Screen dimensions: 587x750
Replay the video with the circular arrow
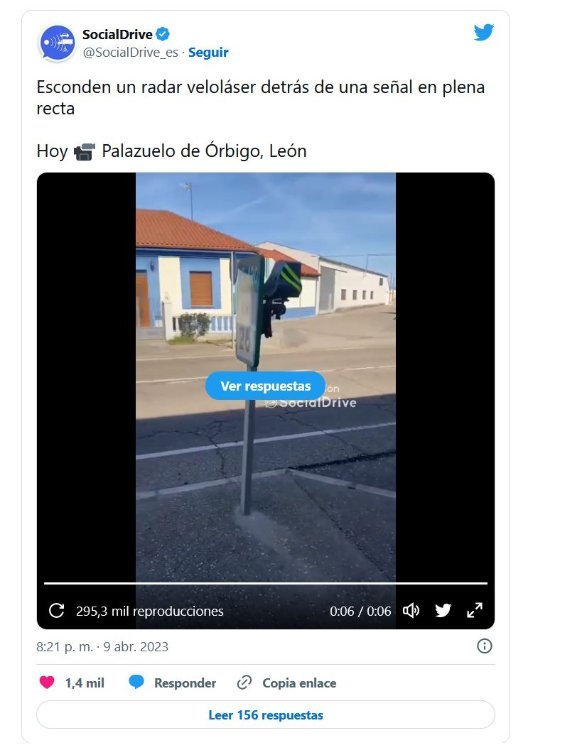(x=56, y=611)
